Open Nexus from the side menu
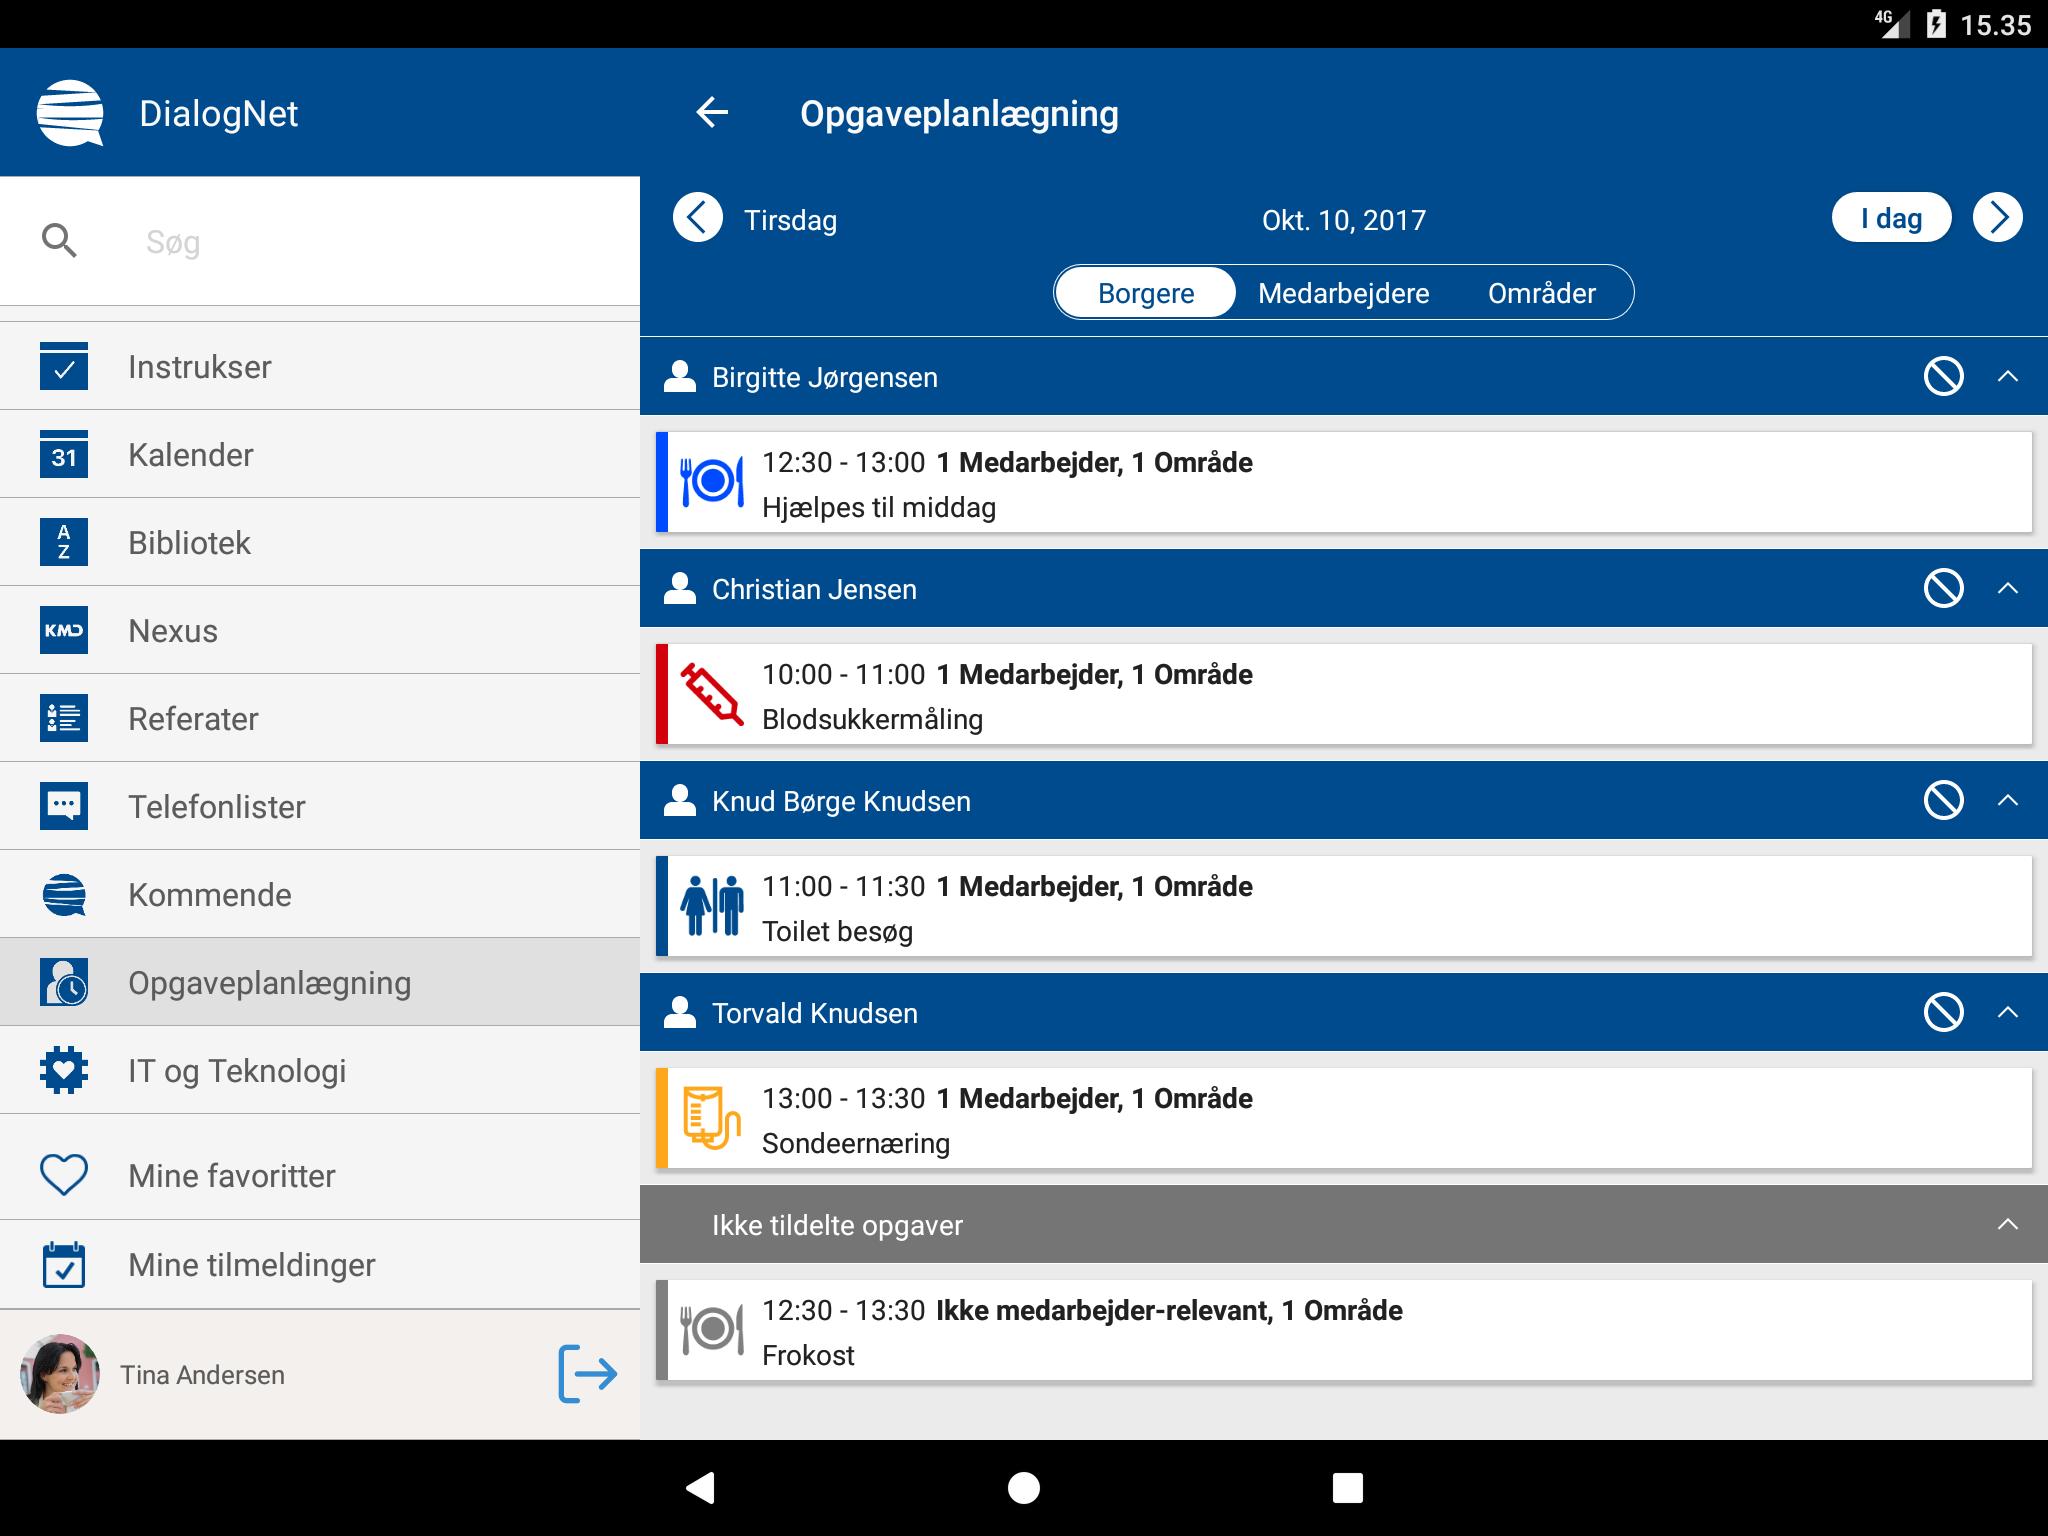The height and width of the screenshot is (1536, 2048). [x=320, y=630]
